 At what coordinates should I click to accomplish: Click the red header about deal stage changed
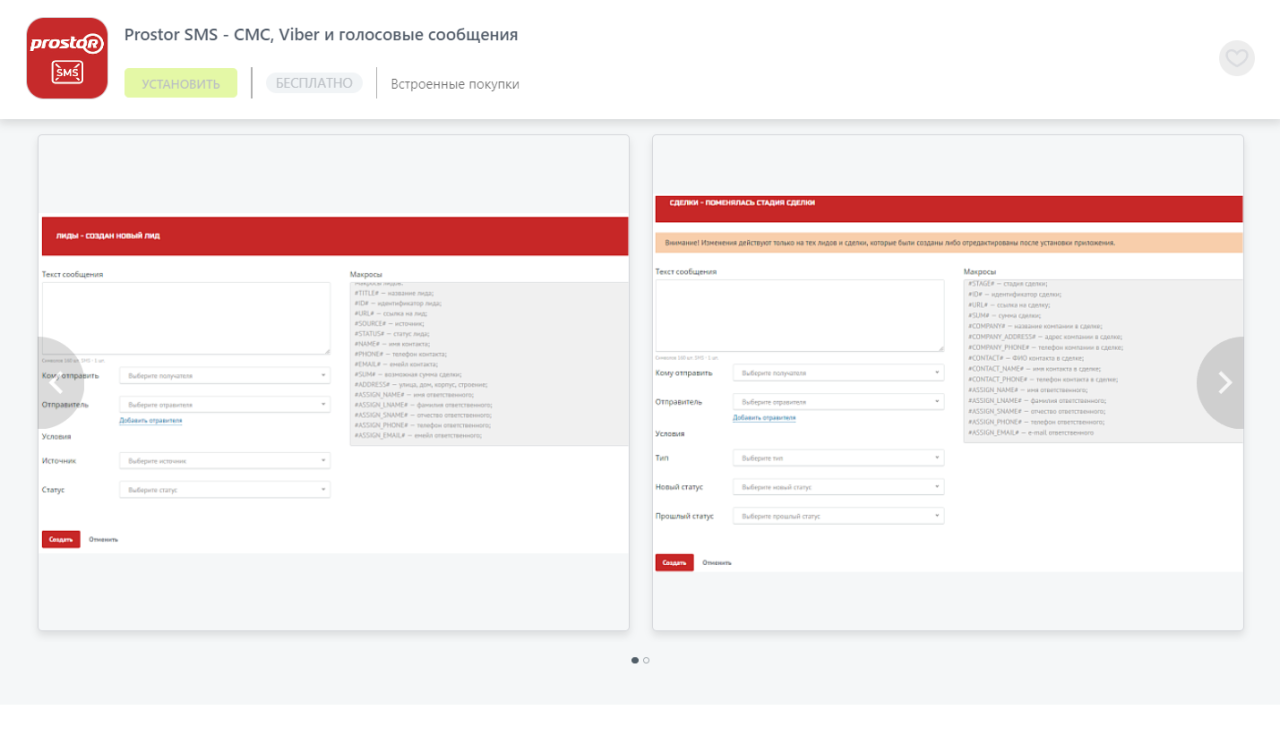tap(948, 208)
